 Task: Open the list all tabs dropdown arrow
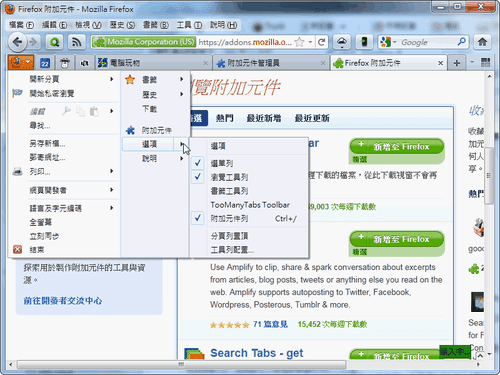(472, 62)
